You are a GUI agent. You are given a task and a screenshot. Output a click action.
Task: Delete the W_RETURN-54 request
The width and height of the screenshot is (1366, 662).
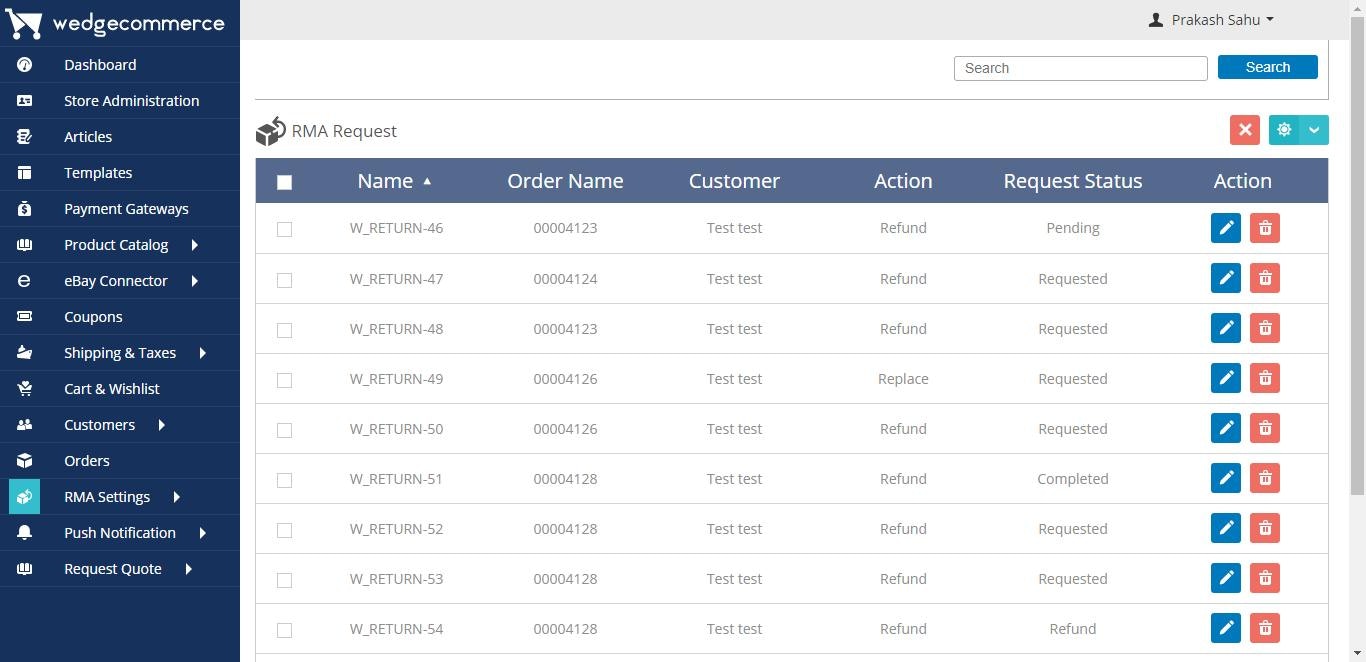pos(1265,628)
